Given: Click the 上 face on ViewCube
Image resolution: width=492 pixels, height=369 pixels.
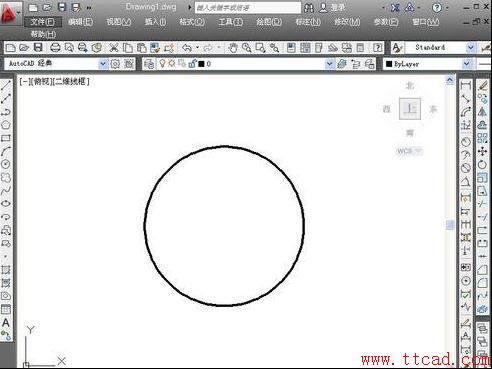Looking at the screenshot, I should (x=410, y=109).
